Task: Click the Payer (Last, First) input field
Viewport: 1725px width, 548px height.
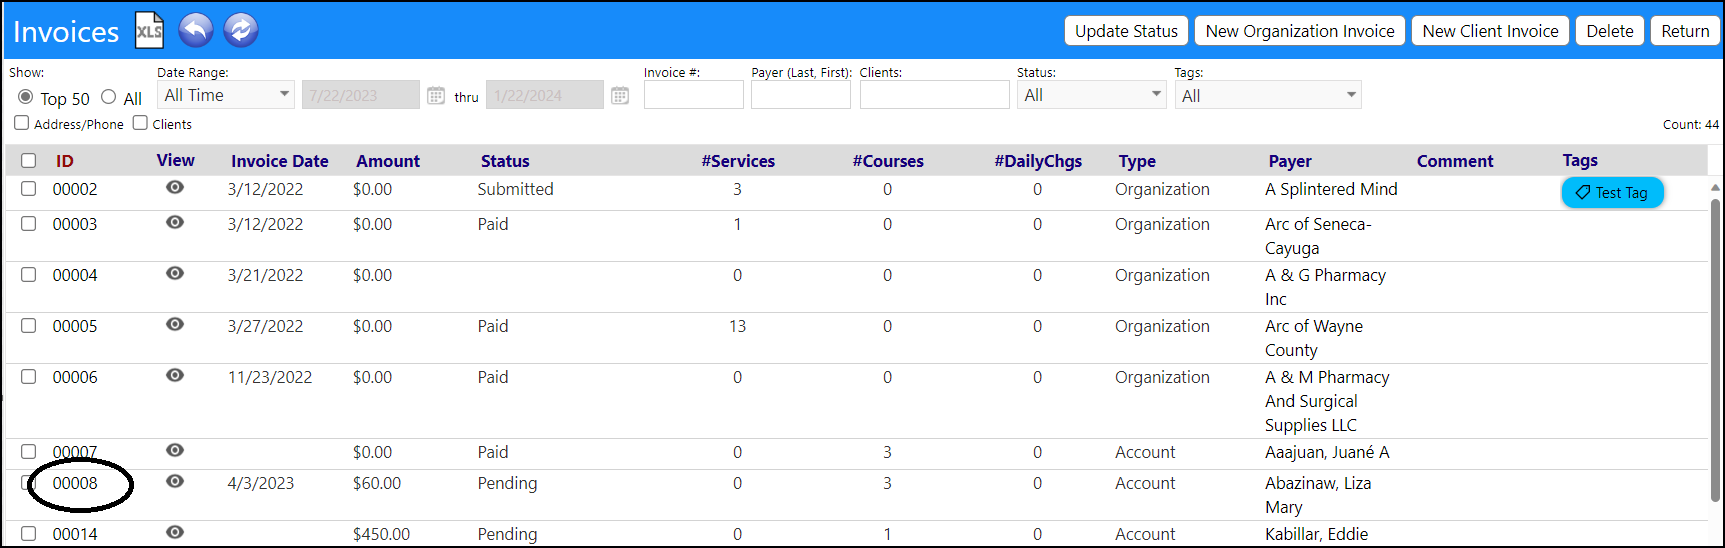Action: pyautogui.click(x=801, y=95)
